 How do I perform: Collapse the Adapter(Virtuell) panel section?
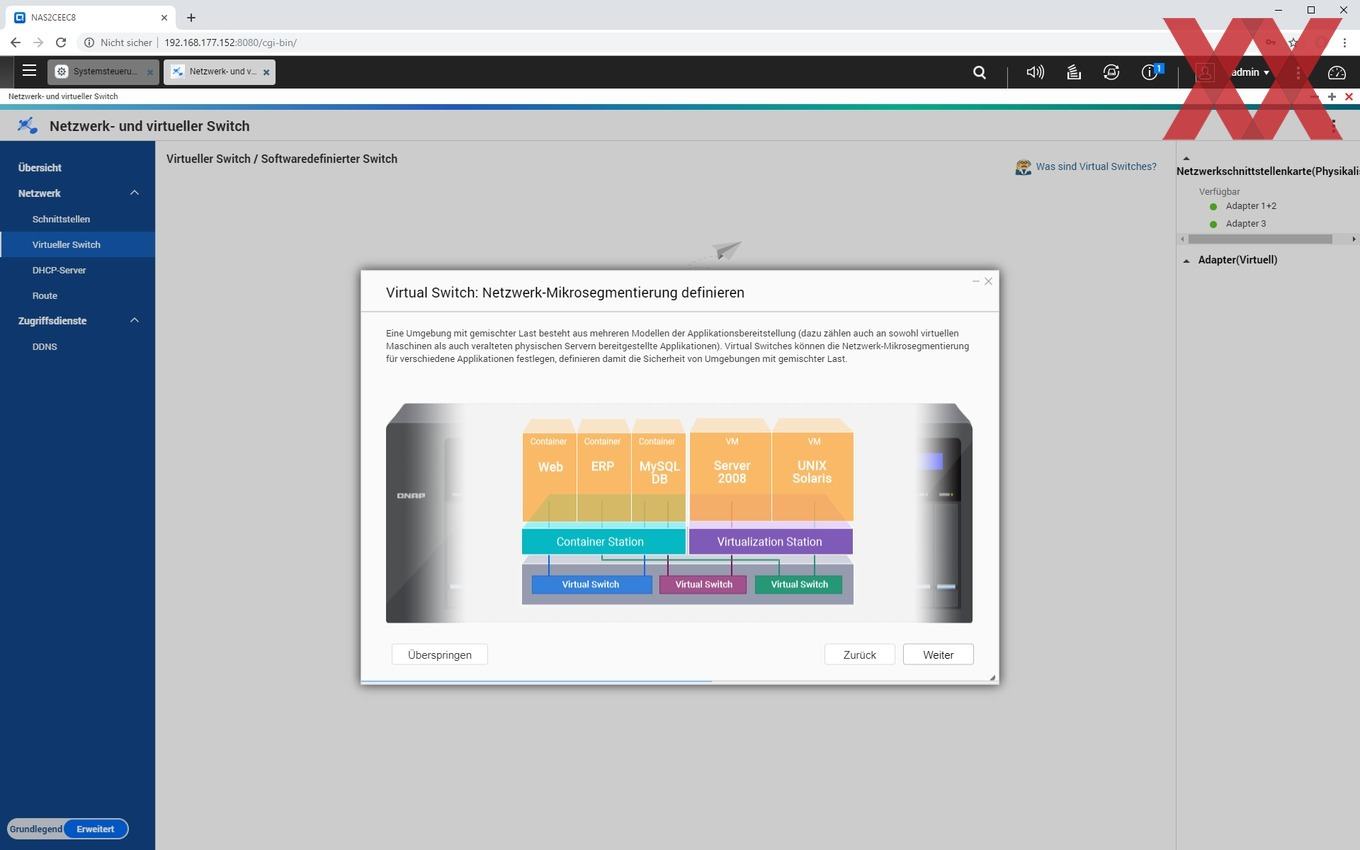coord(1187,260)
